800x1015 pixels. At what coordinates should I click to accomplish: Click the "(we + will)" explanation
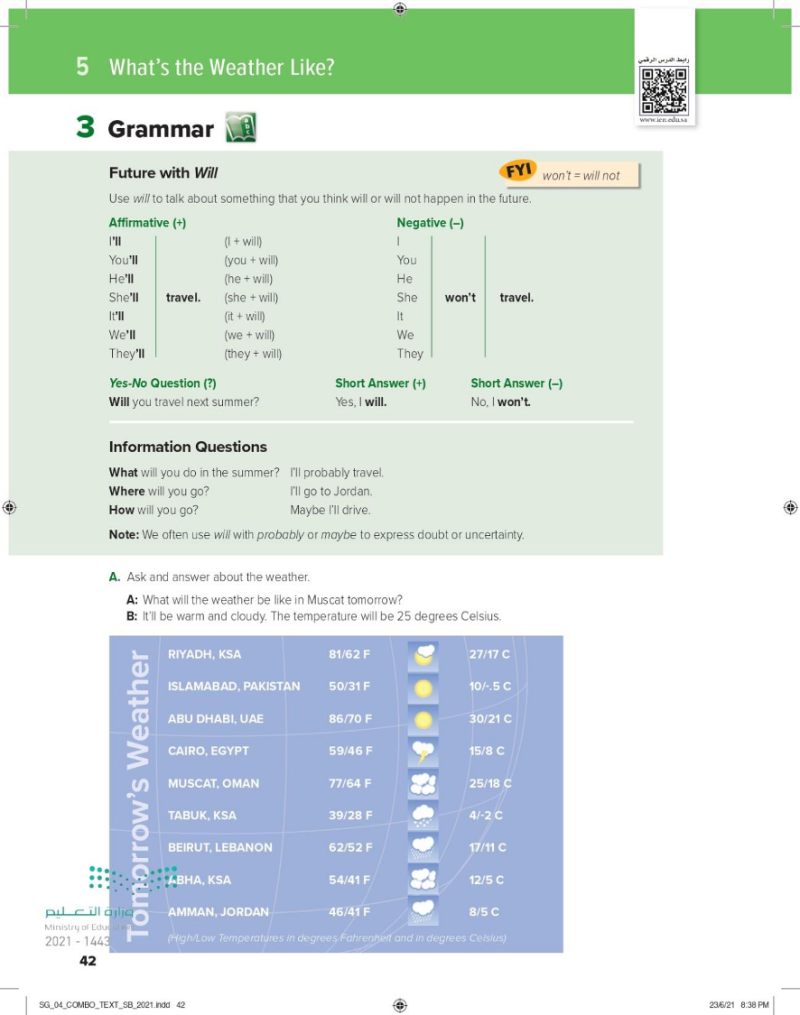(x=249, y=335)
